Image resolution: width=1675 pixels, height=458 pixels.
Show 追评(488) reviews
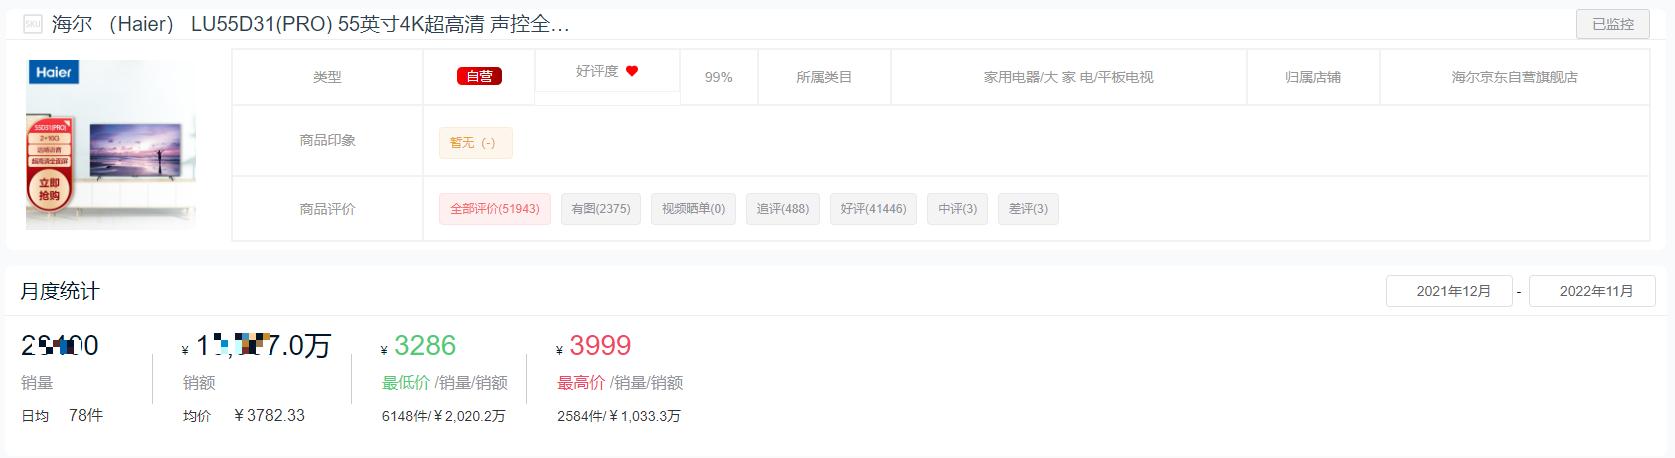click(x=783, y=209)
